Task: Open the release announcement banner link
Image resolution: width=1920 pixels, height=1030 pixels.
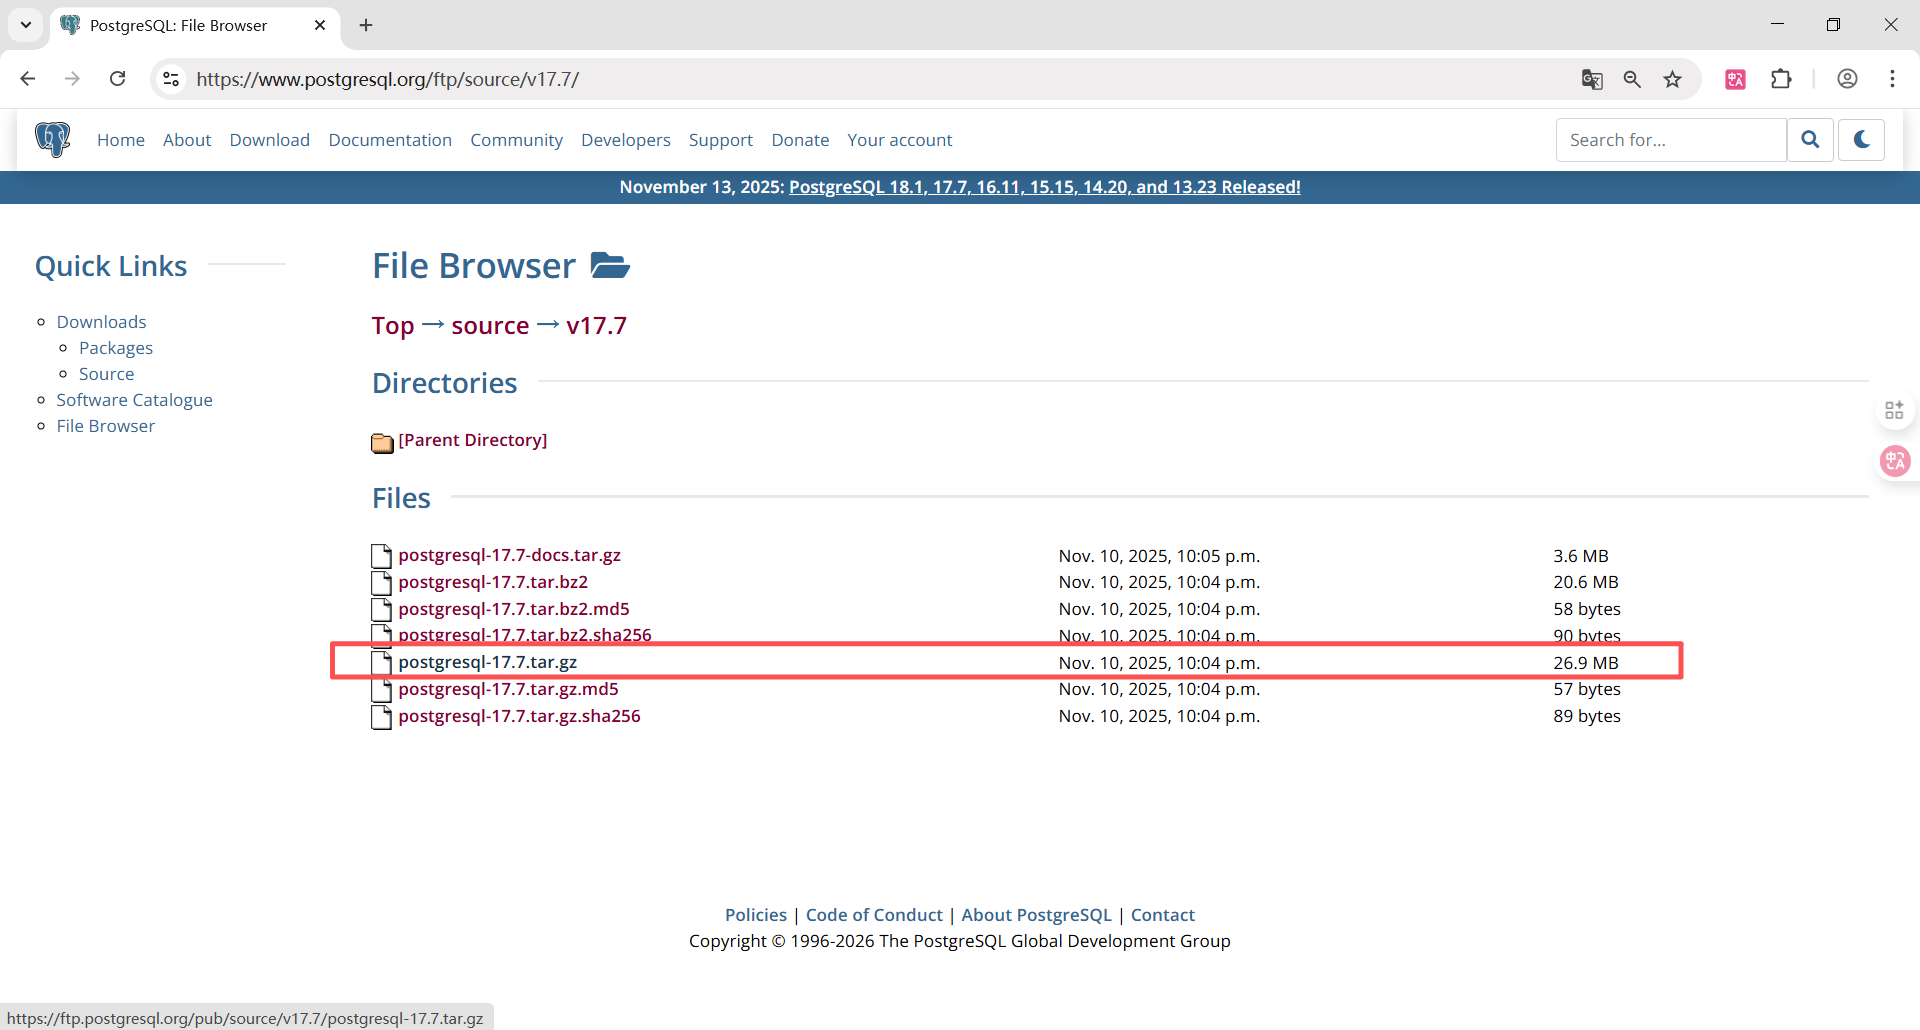Action: click(x=1044, y=187)
